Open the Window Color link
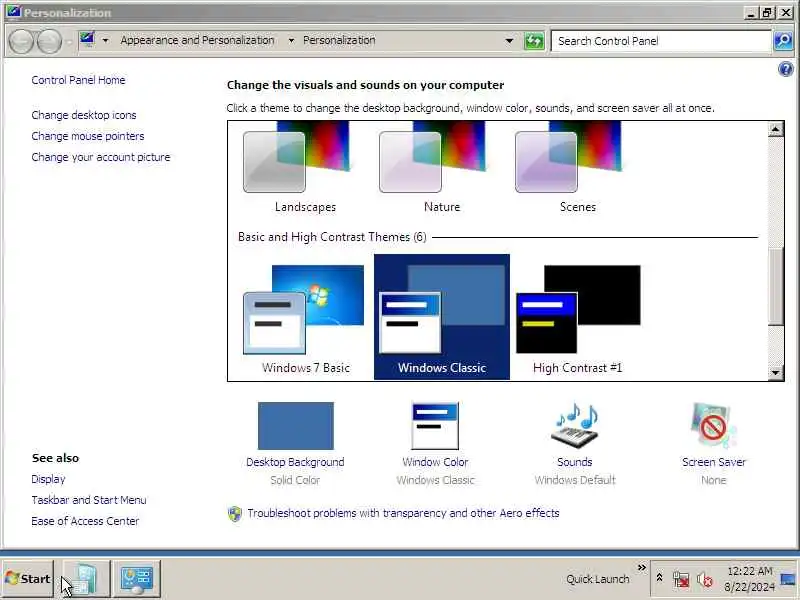Viewport: 800px width, 600px height. [x=435, y=462]
